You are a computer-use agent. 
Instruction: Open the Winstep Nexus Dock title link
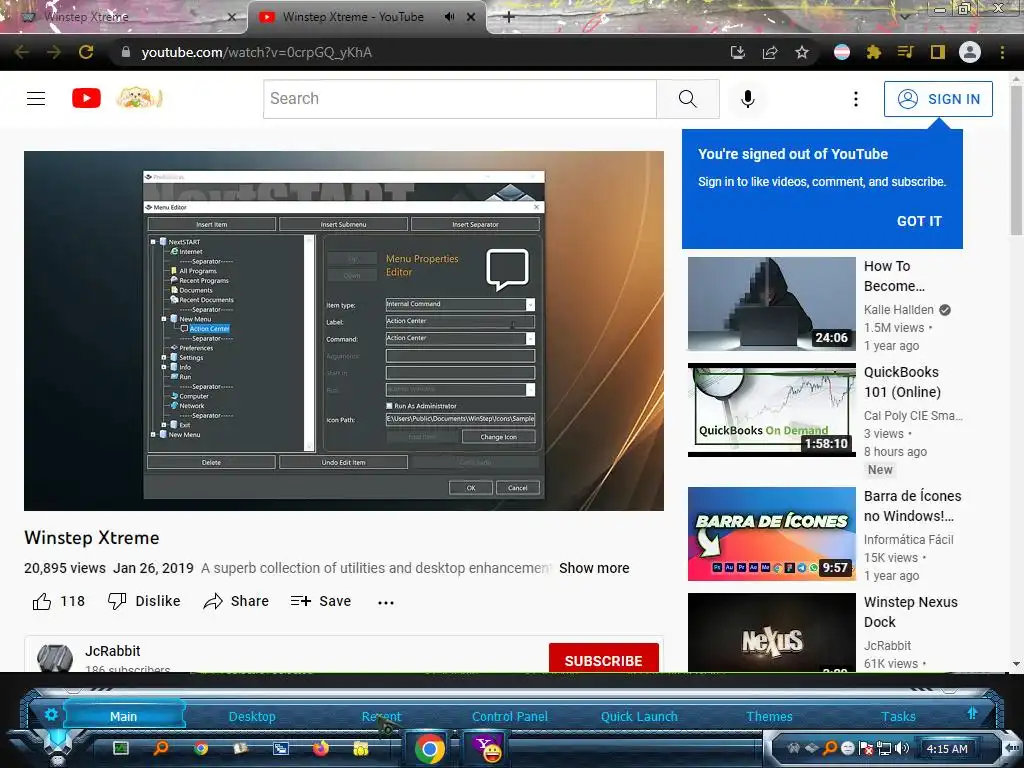point(910,612)
